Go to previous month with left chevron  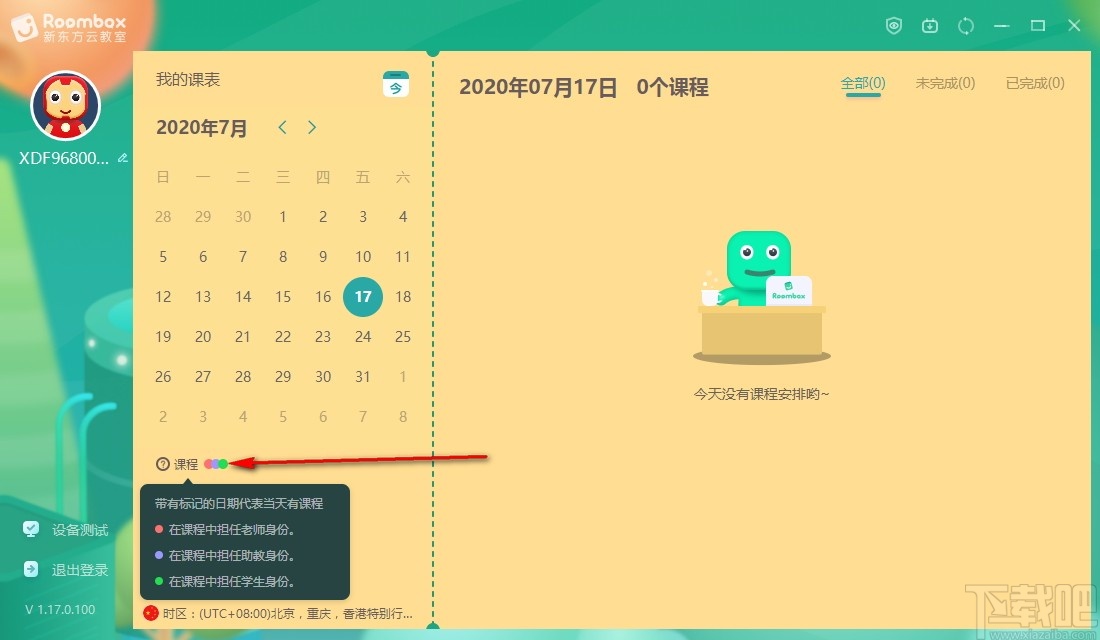tap(282, 127)
